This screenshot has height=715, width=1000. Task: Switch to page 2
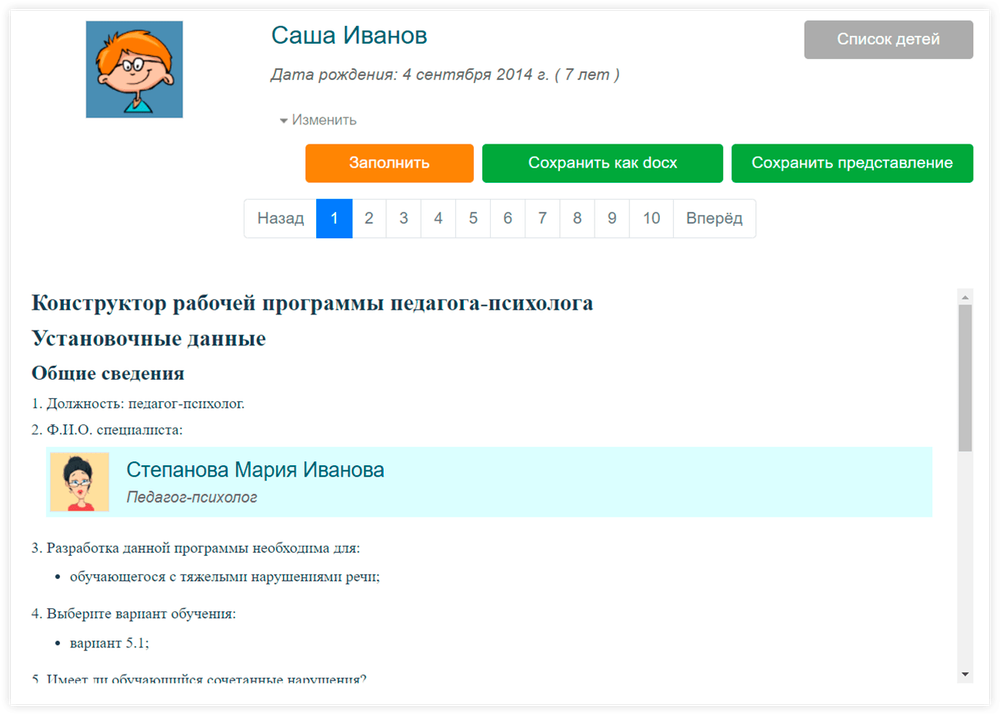369,218
